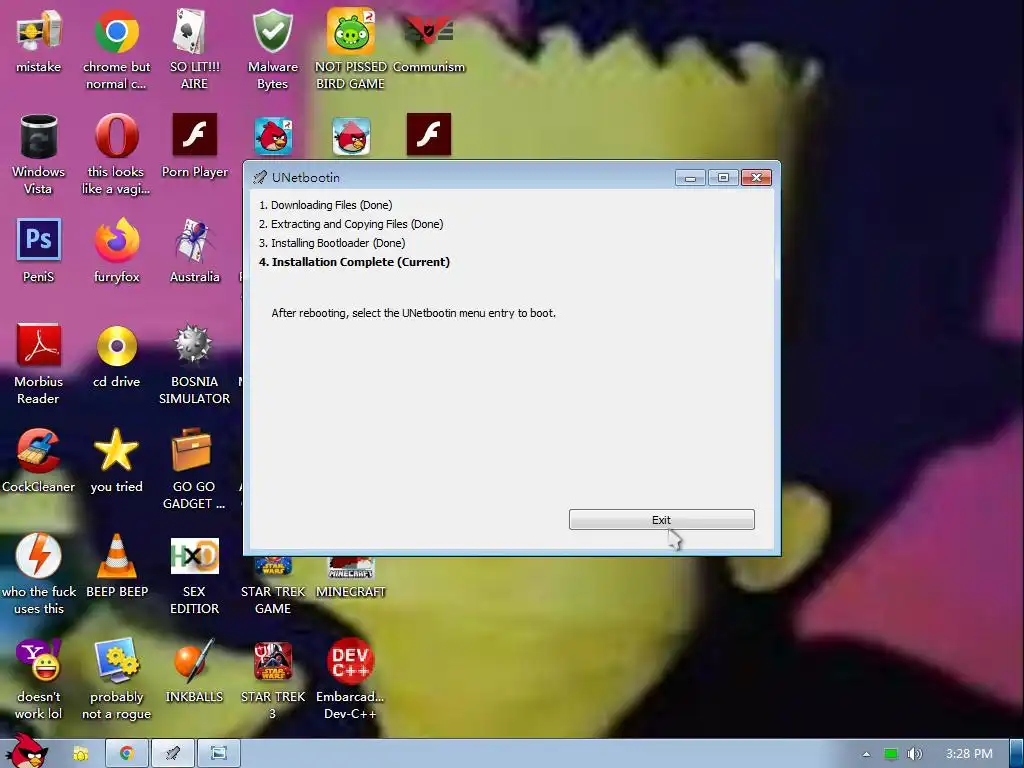Select the Communism desktop icon
1024x768 pixels.
coord(428,42)
